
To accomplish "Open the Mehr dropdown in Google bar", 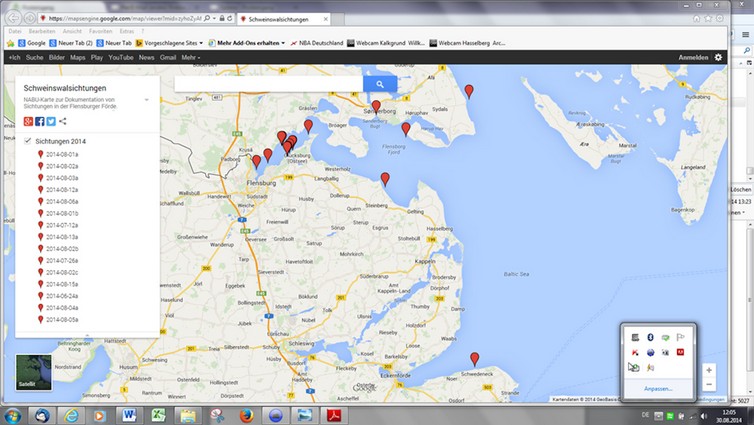I will click(190, 58).
